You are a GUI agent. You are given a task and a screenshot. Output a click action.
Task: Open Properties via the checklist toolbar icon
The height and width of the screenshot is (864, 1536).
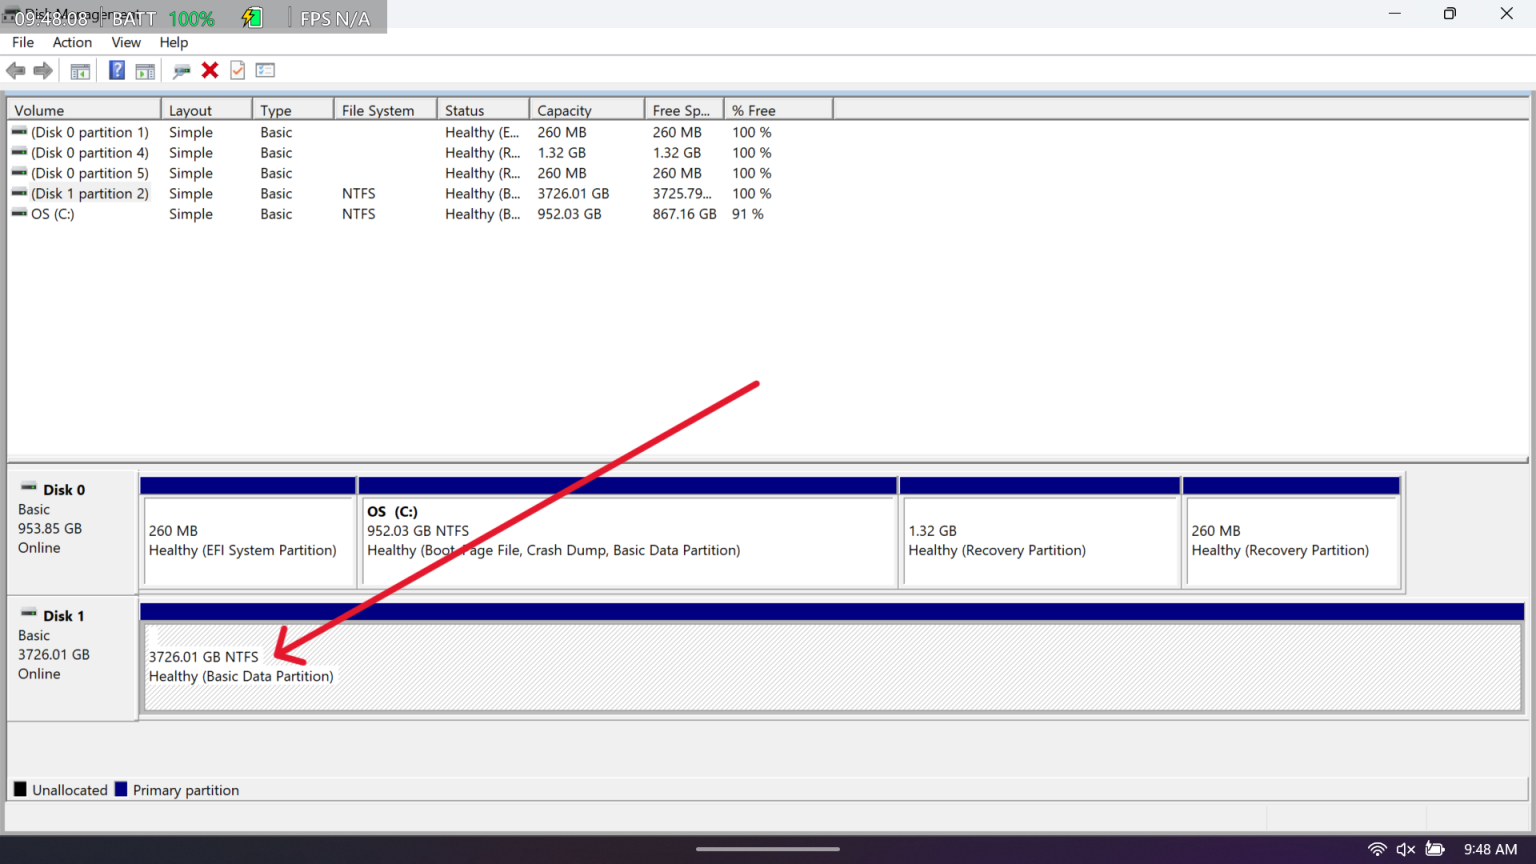265,70
